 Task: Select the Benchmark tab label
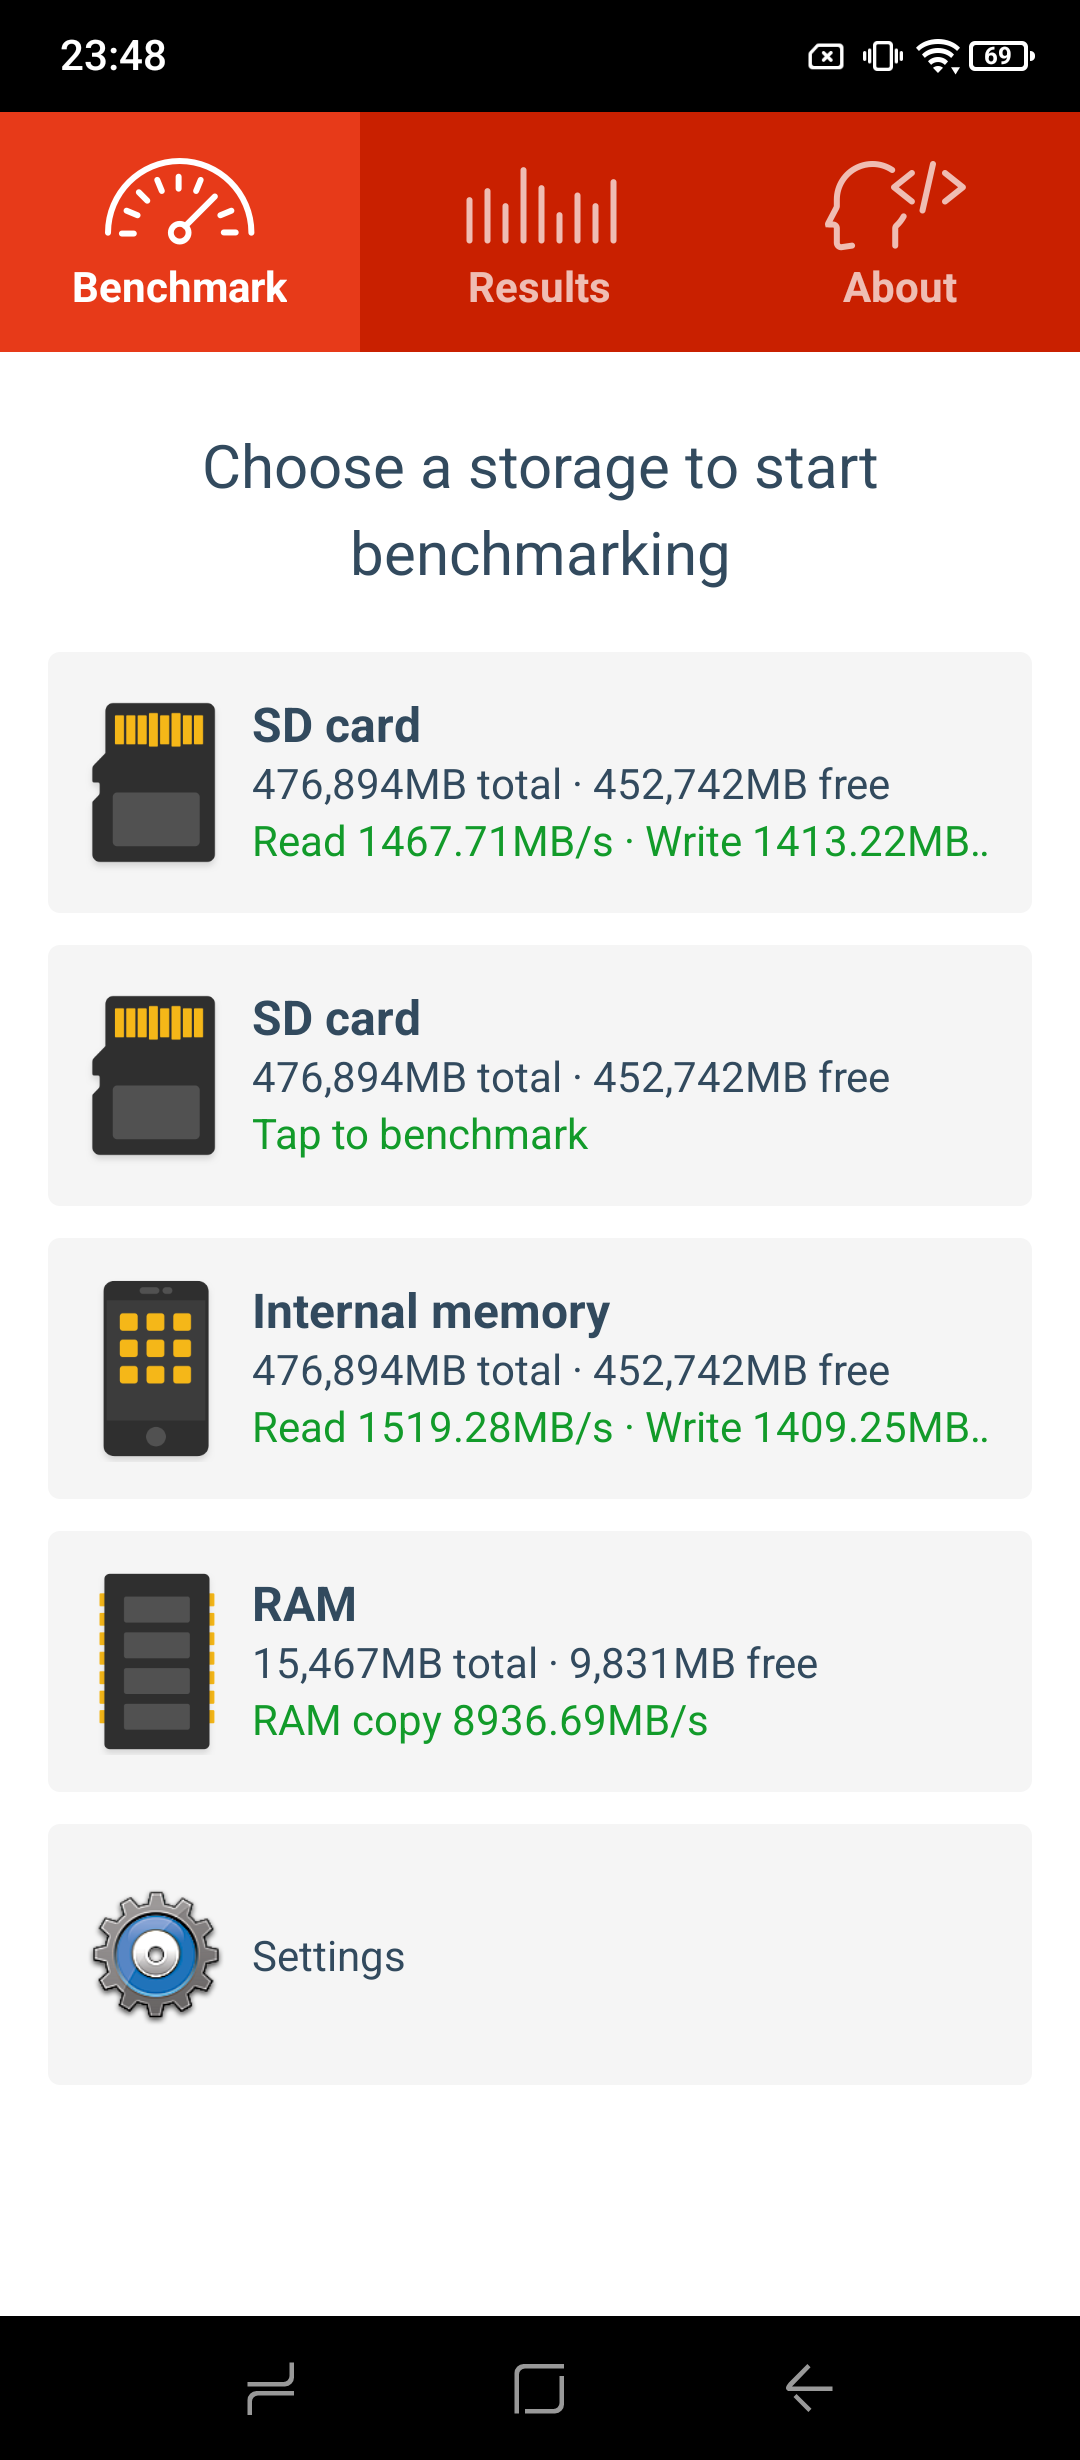point(180,288)
